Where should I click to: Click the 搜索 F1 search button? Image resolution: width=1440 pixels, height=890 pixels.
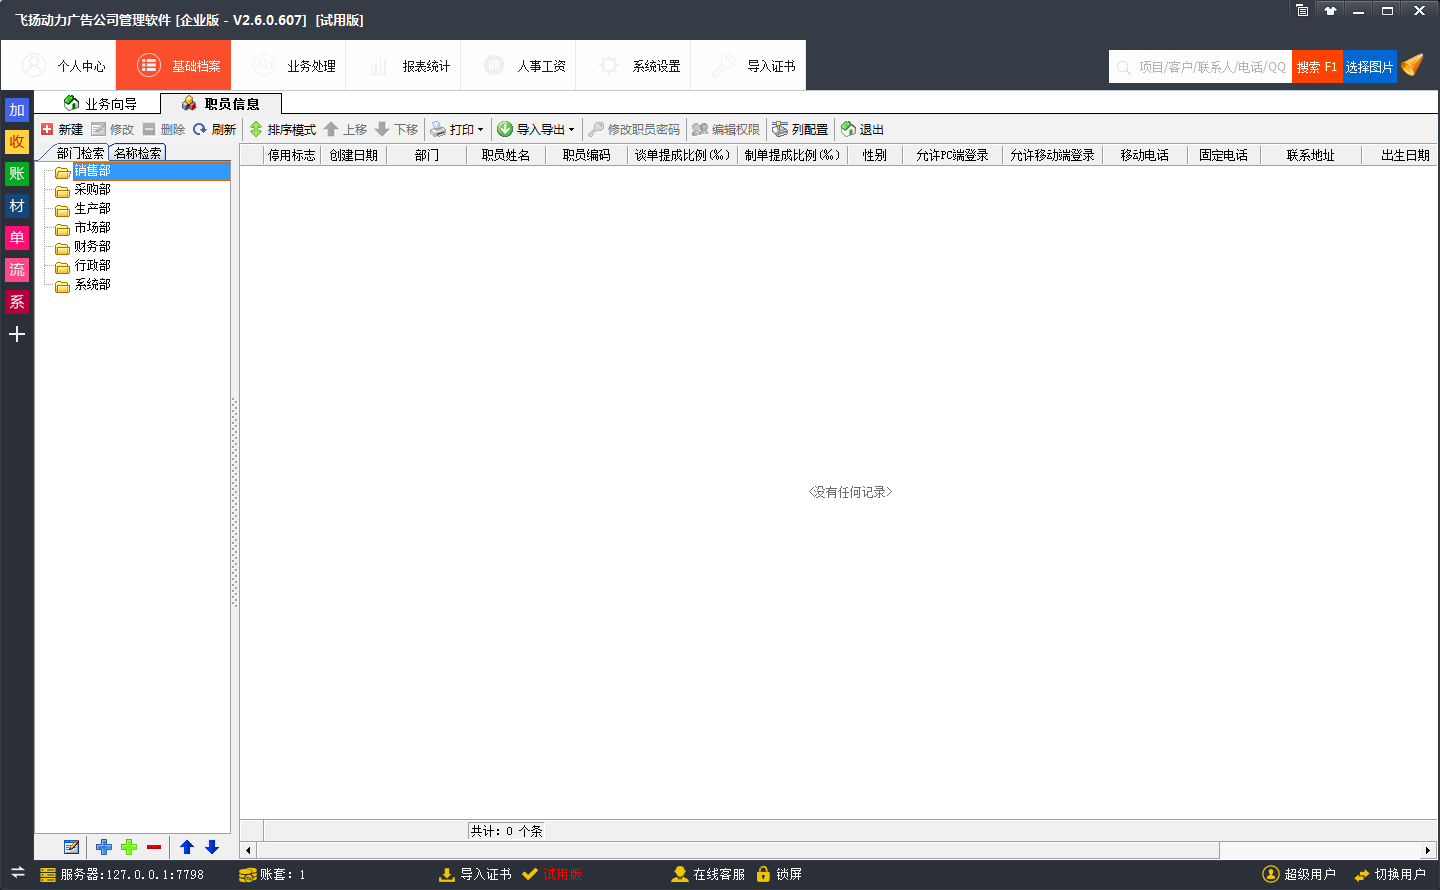[x=1317, y=67]
